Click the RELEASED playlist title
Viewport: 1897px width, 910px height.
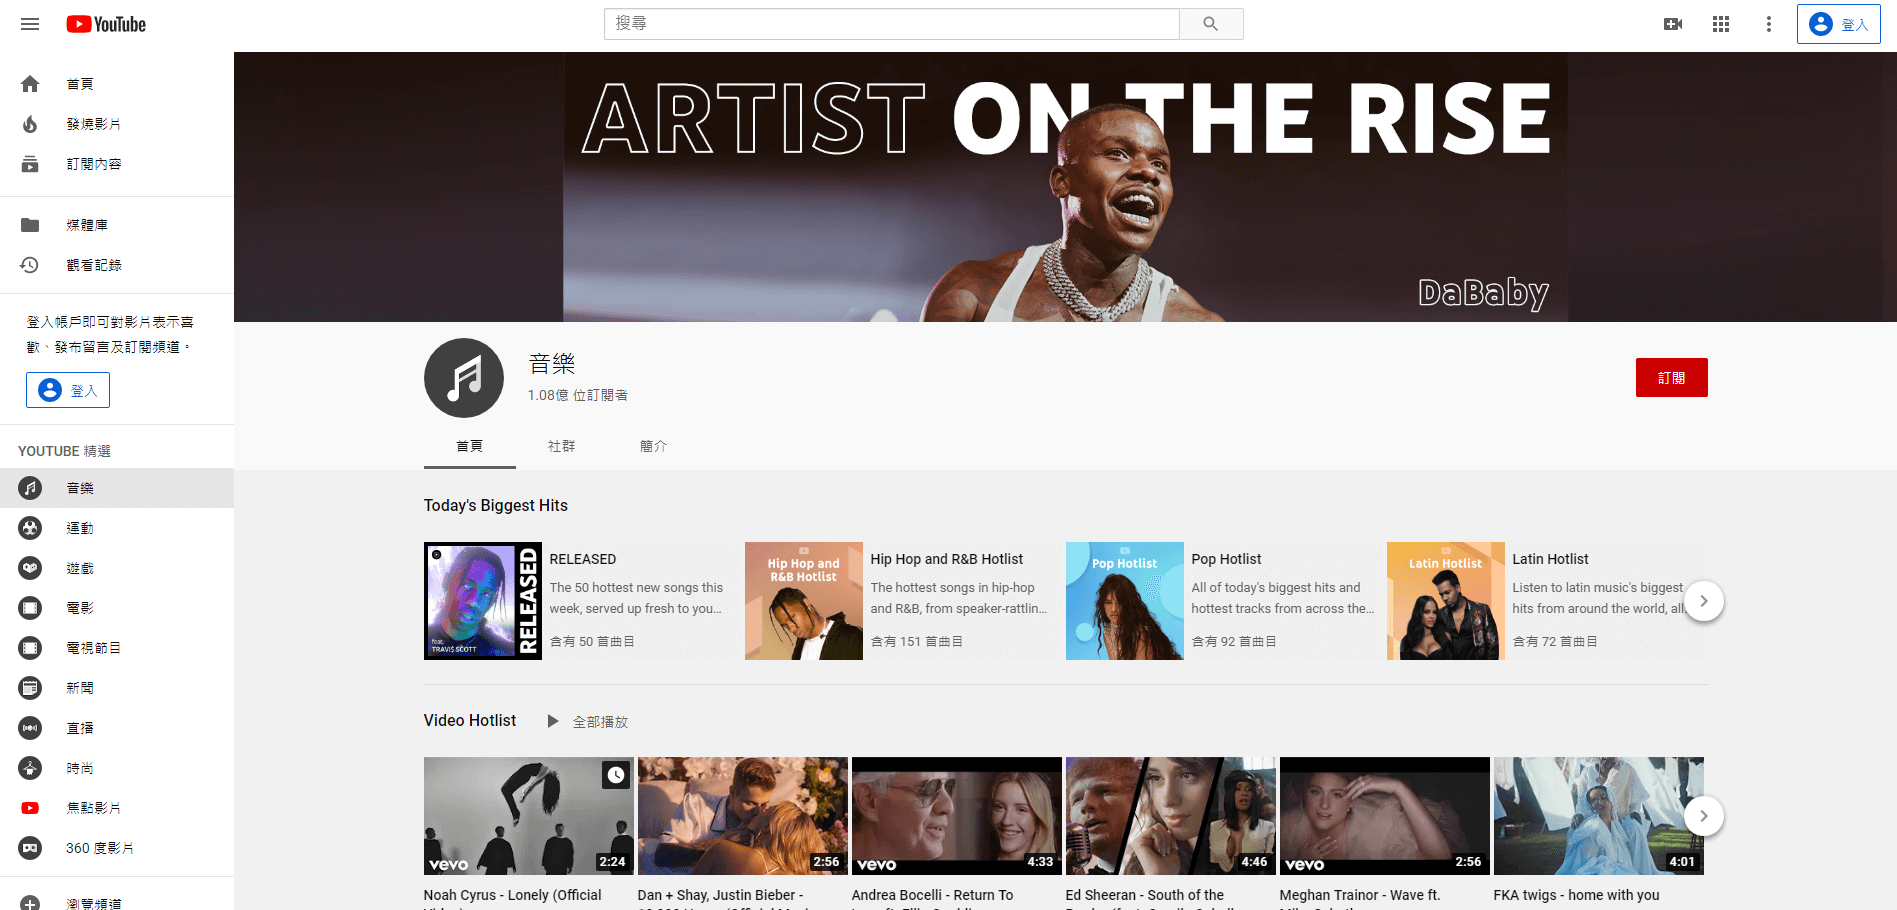pyautogui.click(x=583, y=559)
